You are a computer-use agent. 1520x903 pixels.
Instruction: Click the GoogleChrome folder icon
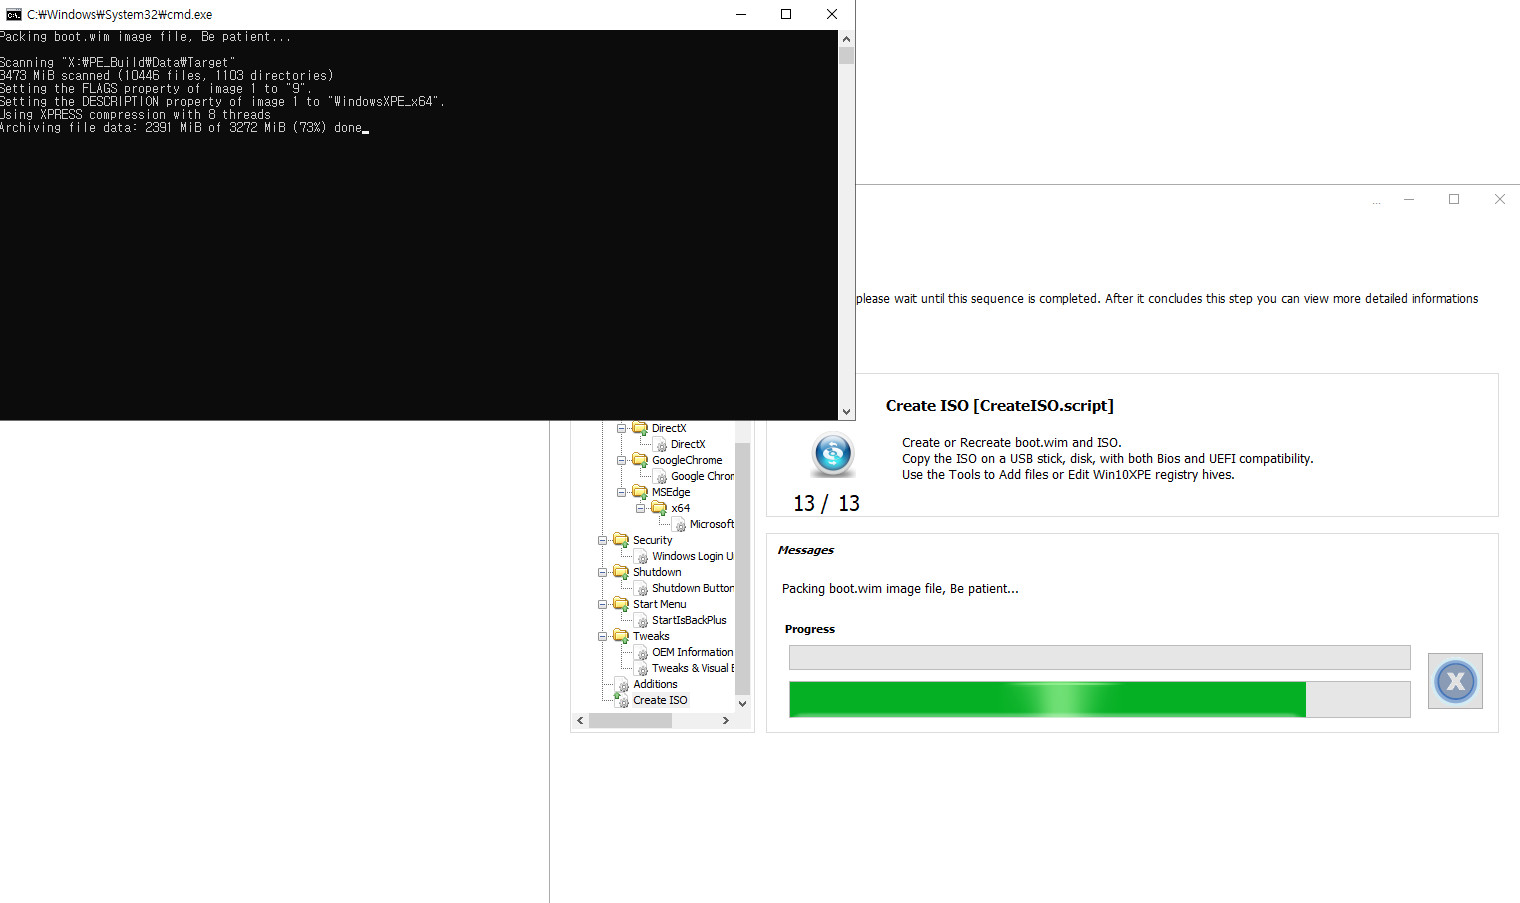(640, 460)
